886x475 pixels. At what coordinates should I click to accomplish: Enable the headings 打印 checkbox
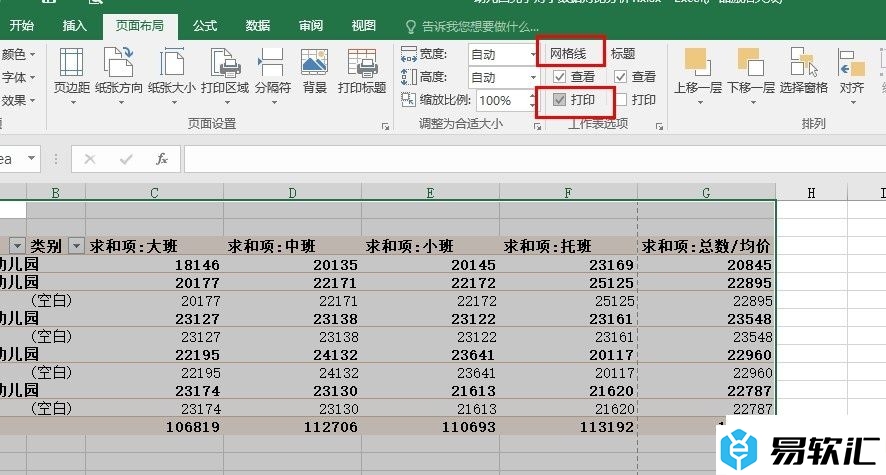tap(621, 100)
